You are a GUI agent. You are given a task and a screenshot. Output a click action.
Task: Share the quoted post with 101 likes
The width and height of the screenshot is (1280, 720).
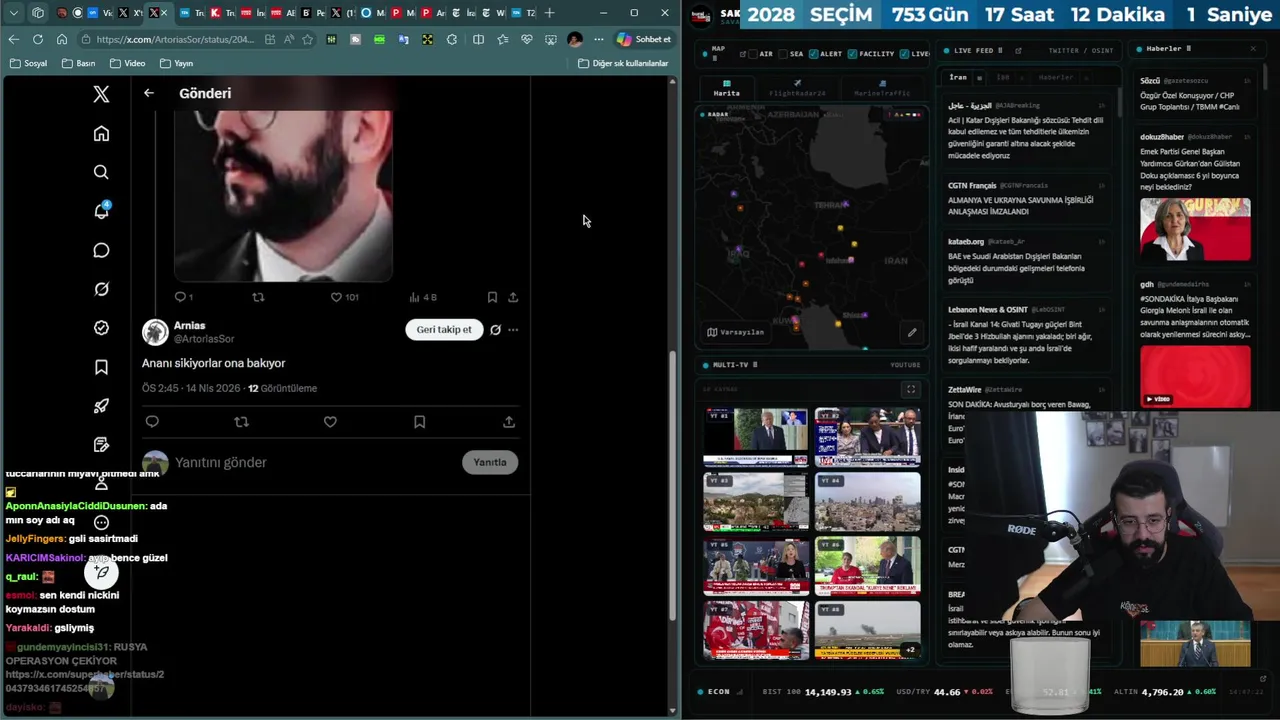(x=513, y=297)
